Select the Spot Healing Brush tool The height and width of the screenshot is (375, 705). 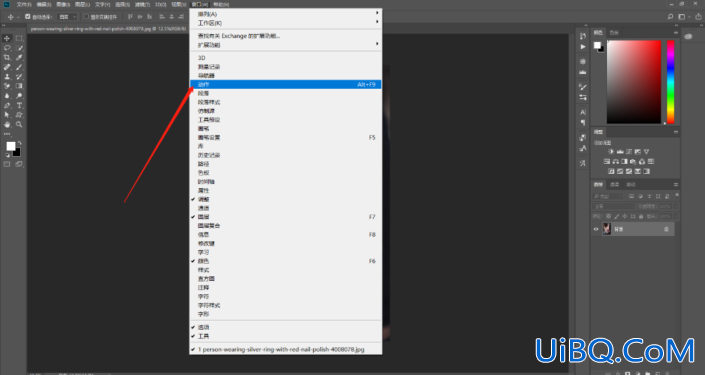coord(7,67)
